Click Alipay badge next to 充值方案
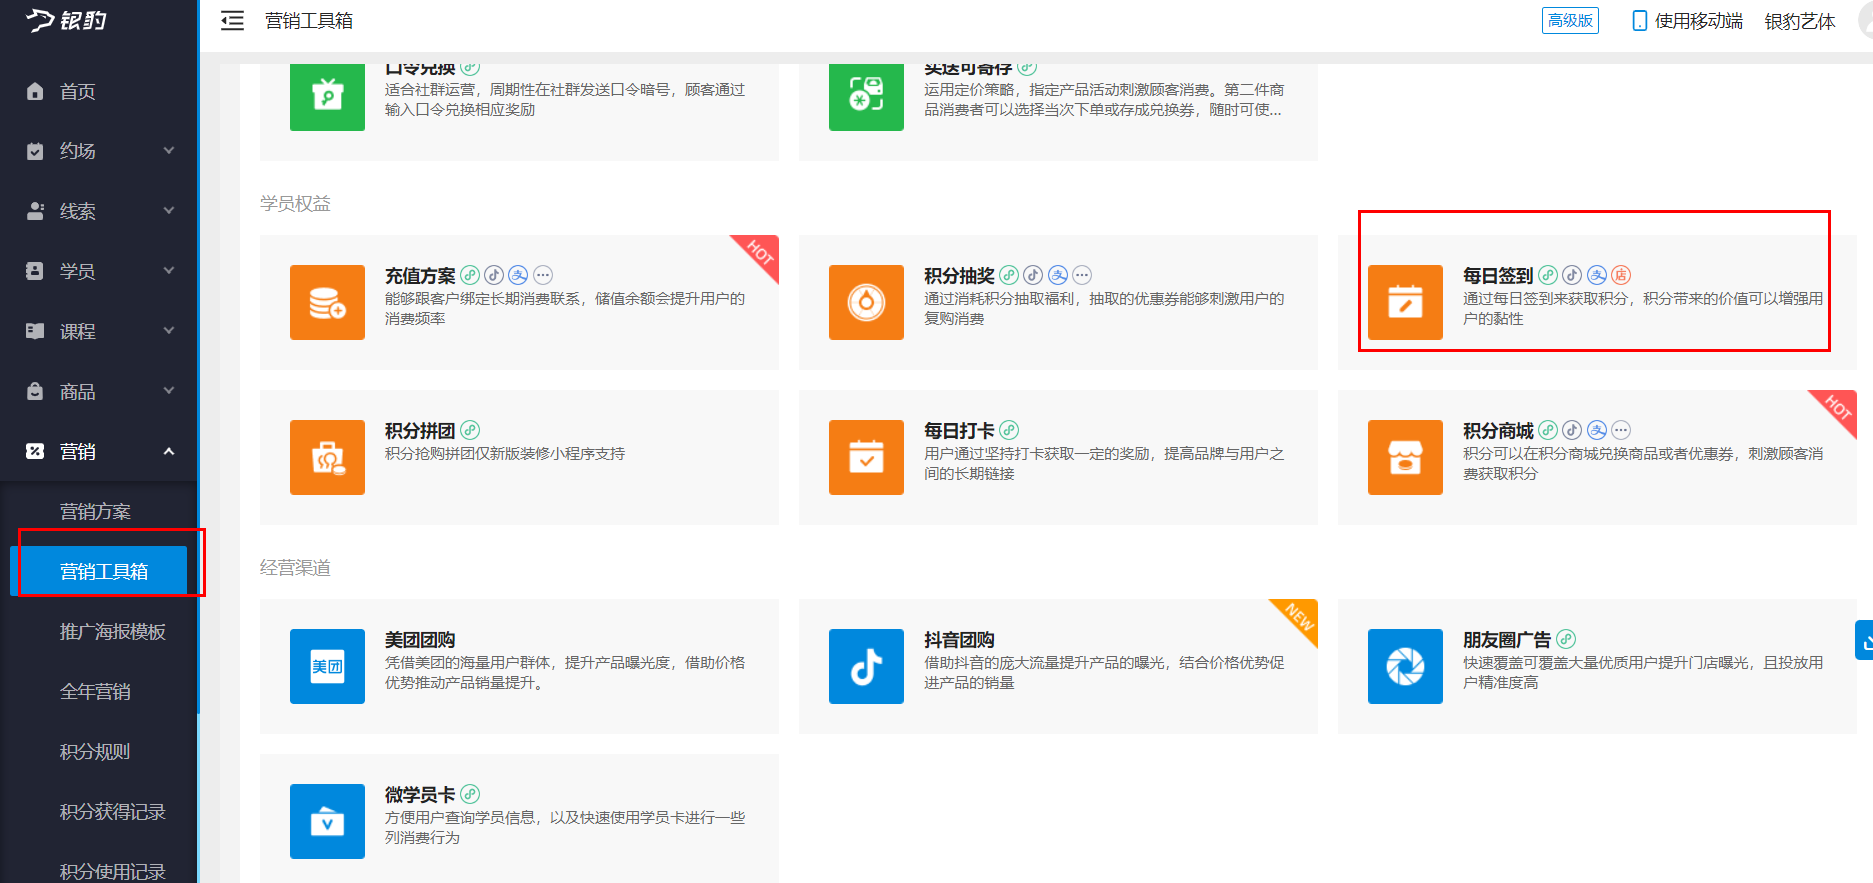The width and height of the screenshot is (1873, 883). point(518,275)
